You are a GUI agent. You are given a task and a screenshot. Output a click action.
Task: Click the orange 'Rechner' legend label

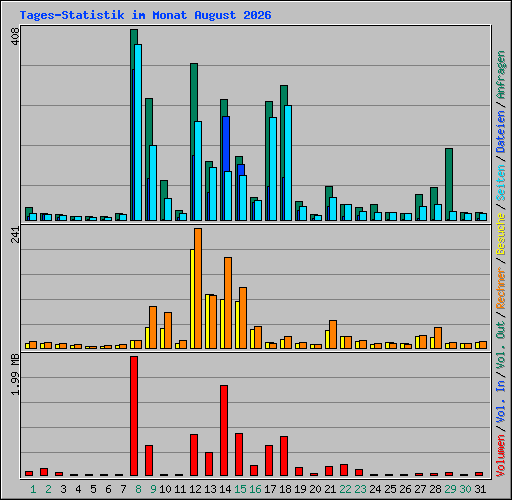(x=501, y=288)
